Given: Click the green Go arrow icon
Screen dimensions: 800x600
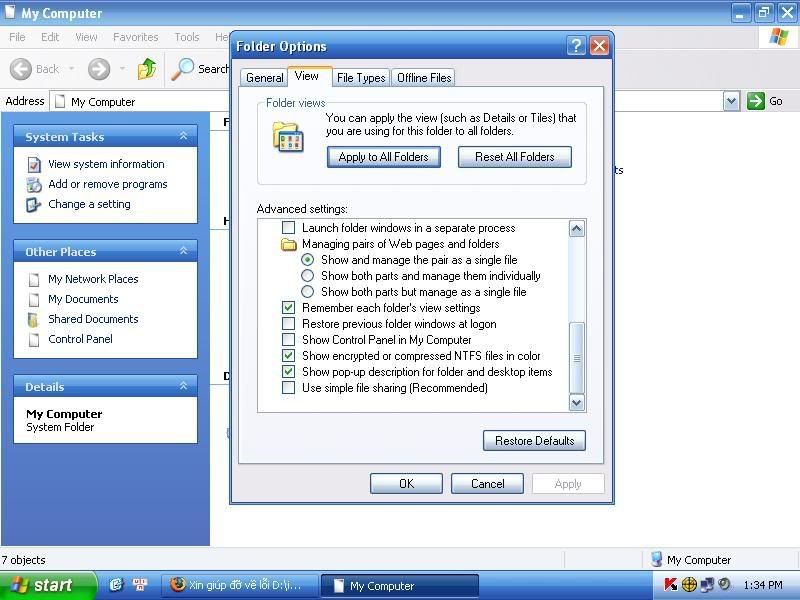Looking at the screenshot, I should pos(756,101).
